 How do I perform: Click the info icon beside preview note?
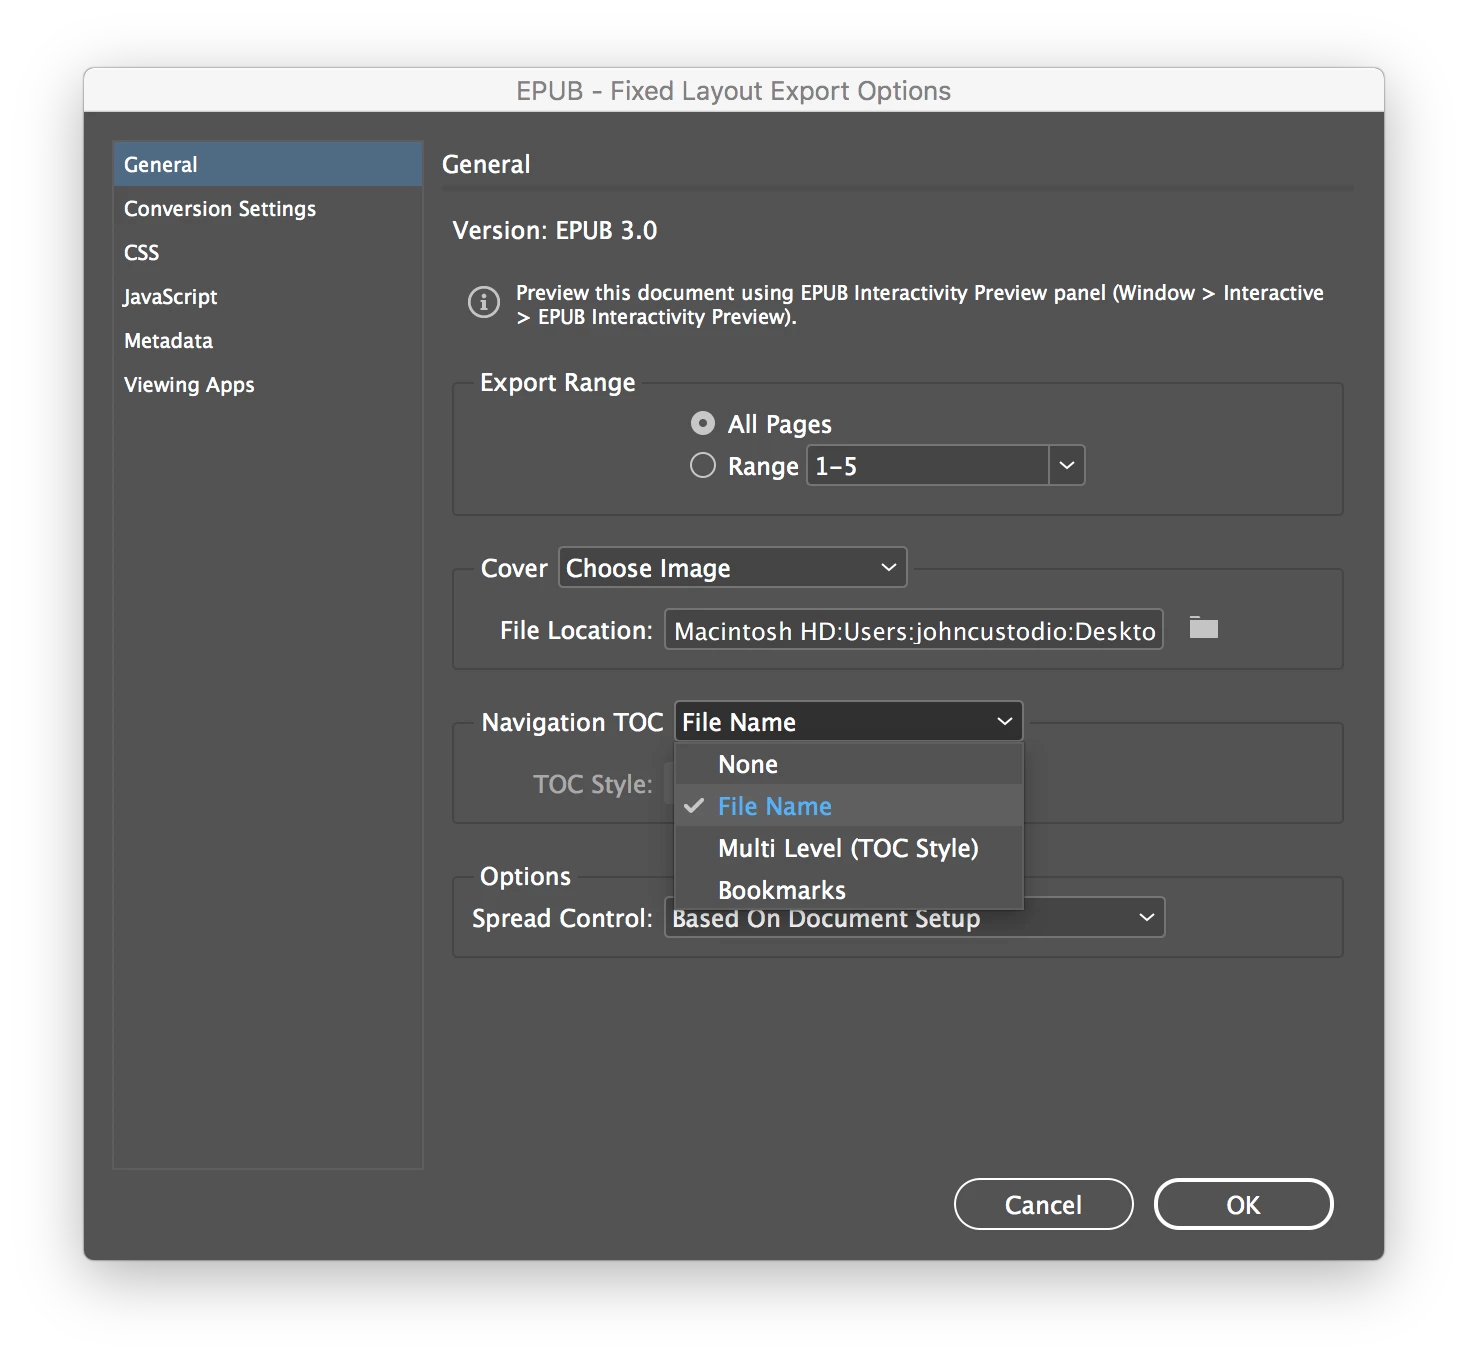(x=484, y=301)
